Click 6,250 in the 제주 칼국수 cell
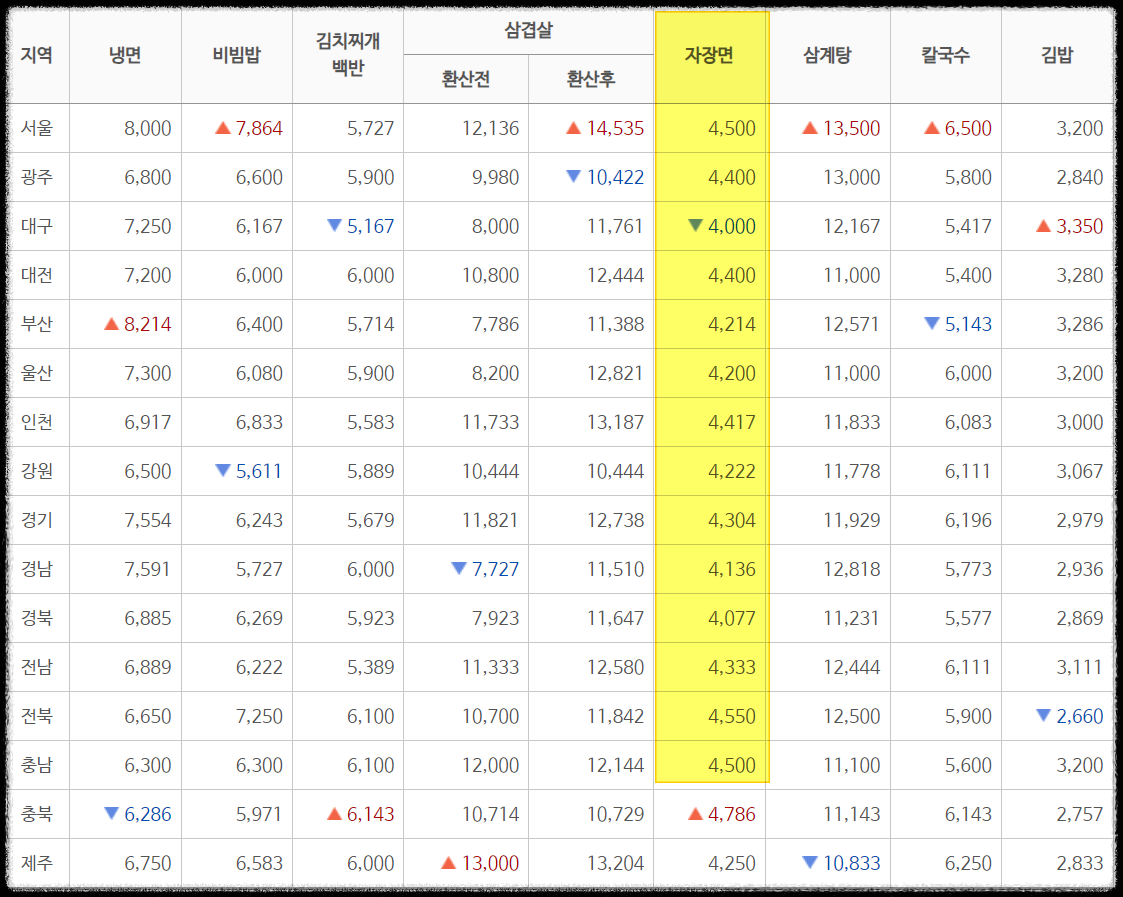 (968, 863)
